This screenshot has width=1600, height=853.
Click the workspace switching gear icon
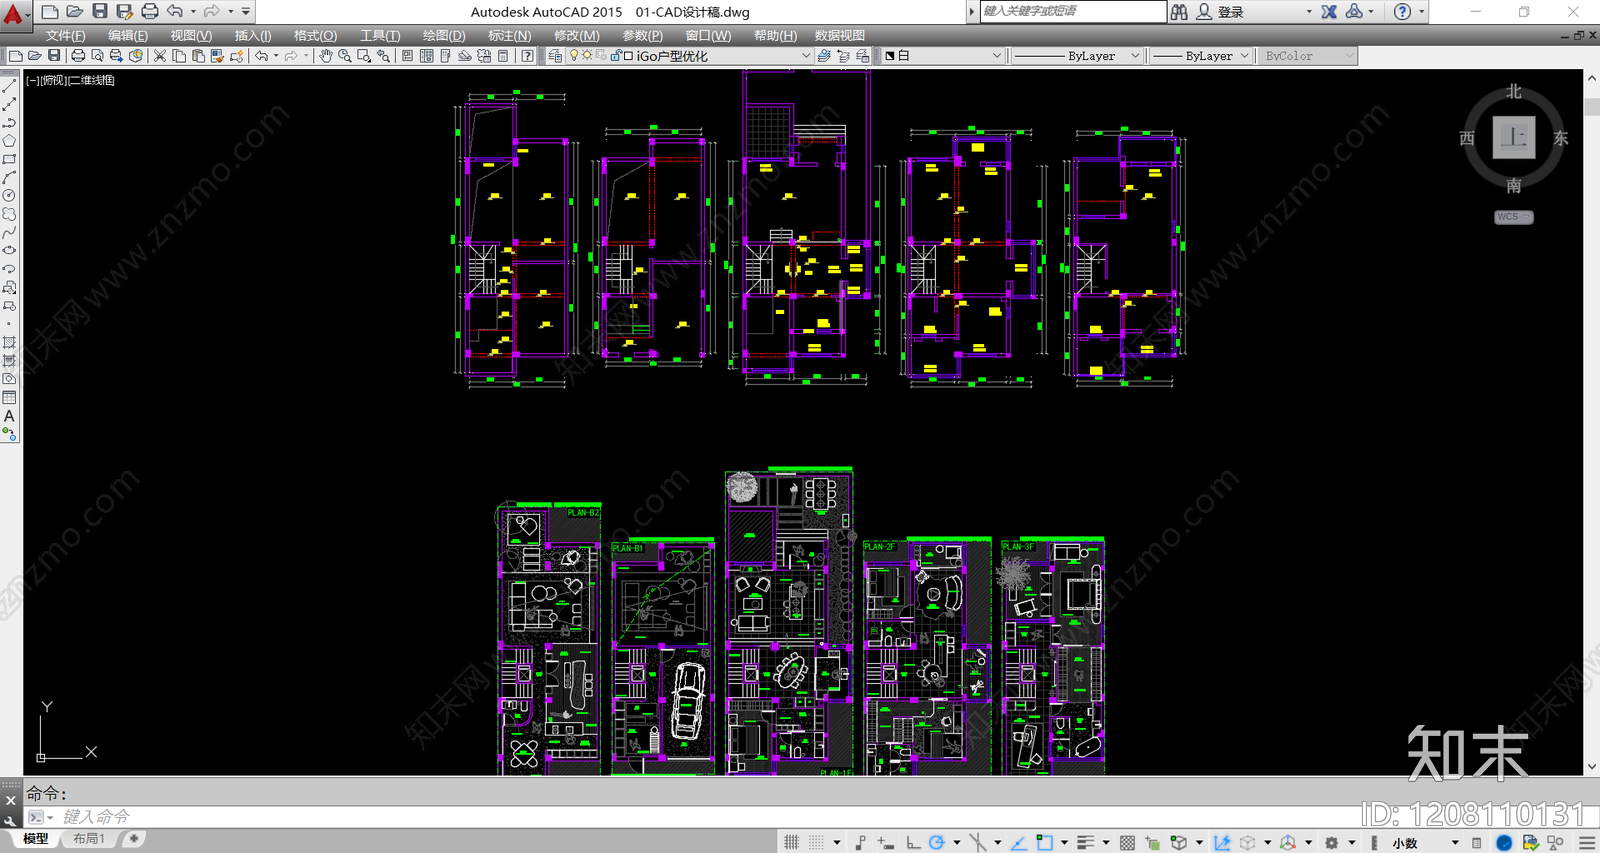pos(1331,843)
